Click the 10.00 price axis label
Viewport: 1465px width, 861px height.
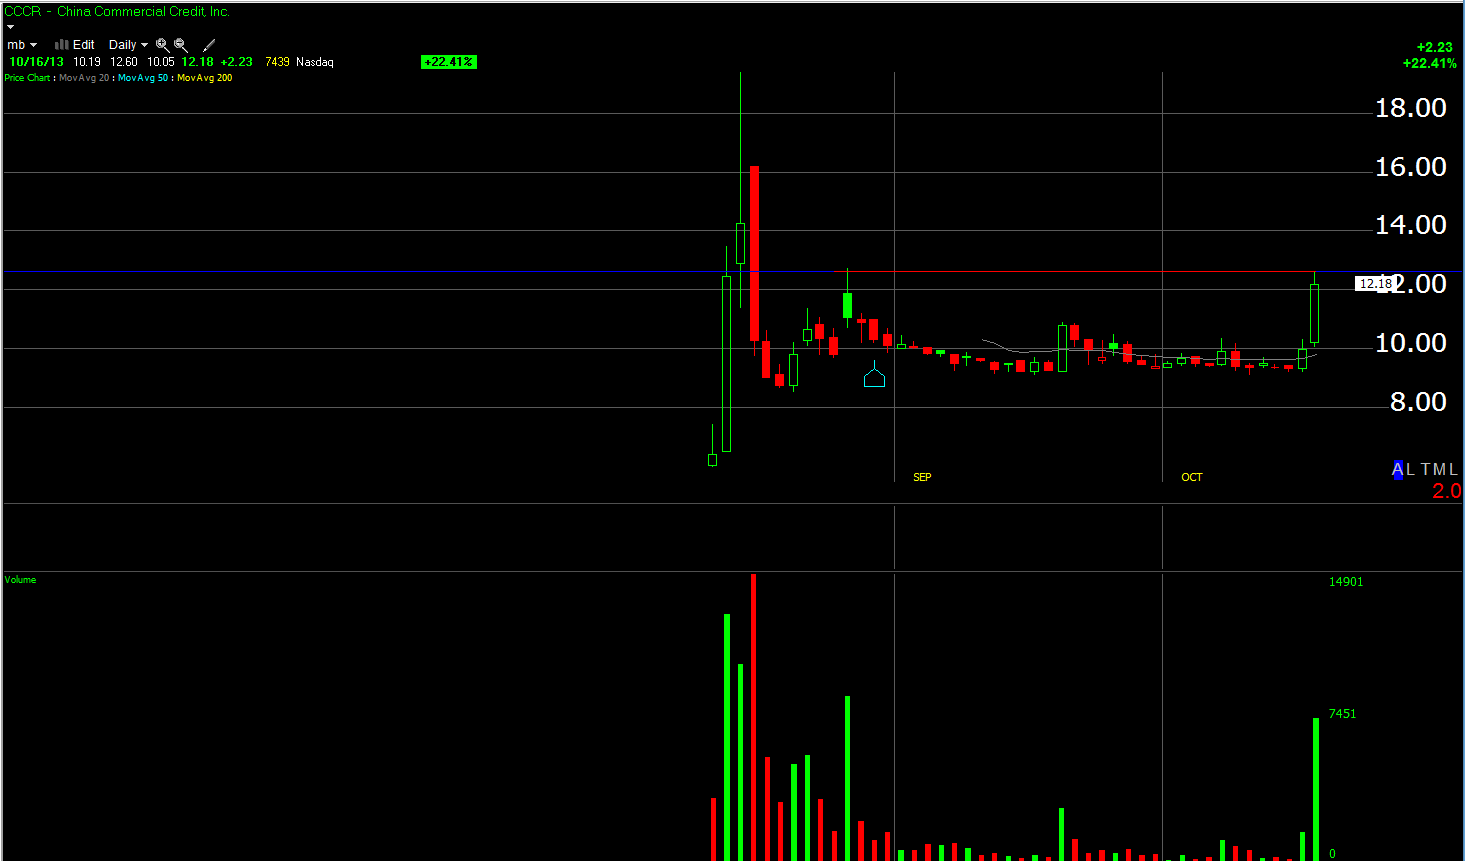[1410, 343]
